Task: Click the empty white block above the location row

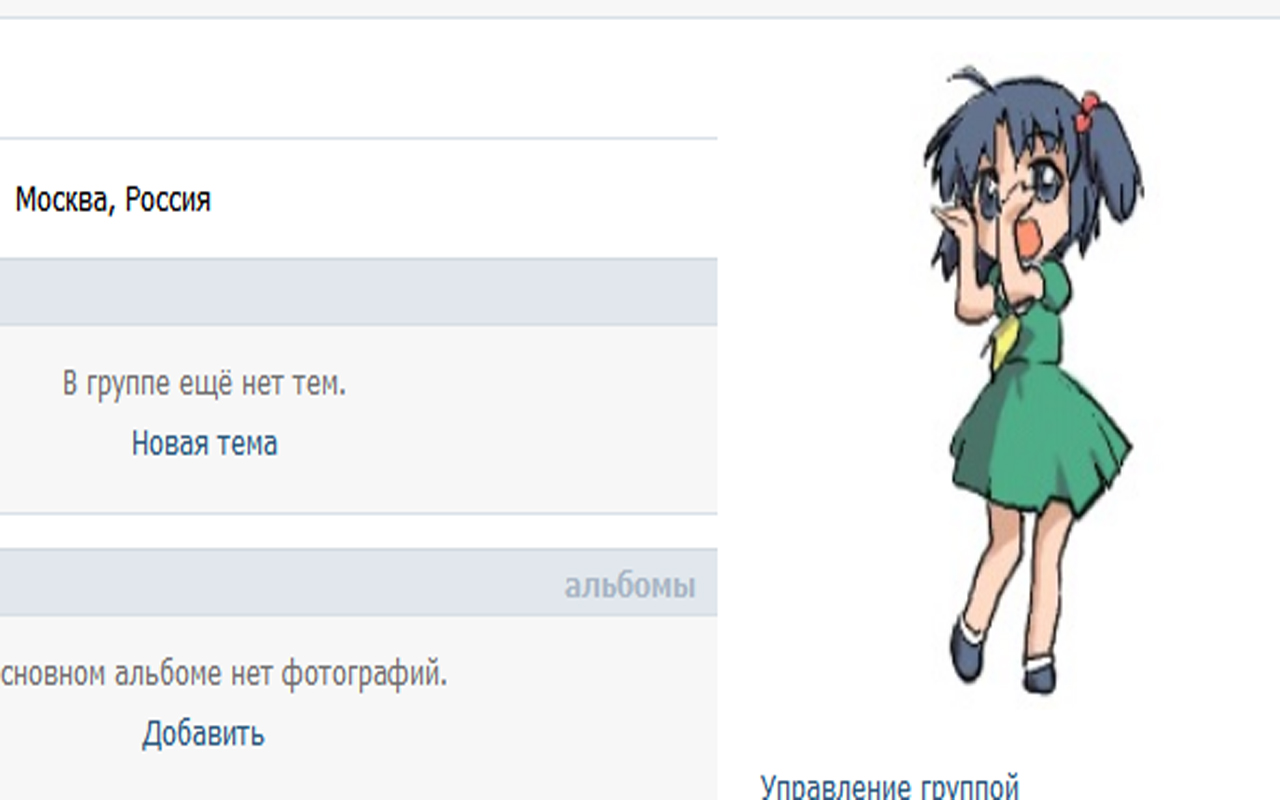Action: tap(358, 78)
